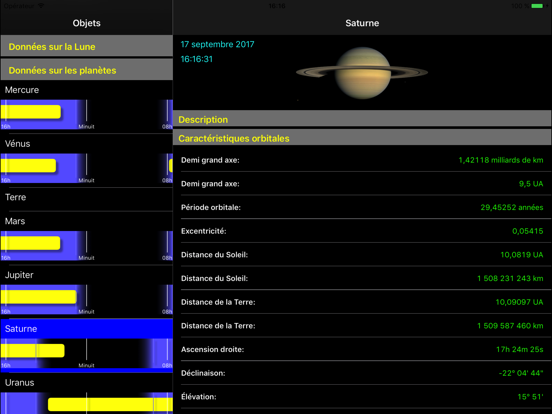Click Saturne's yellow visibility bar

coord(32,351)
